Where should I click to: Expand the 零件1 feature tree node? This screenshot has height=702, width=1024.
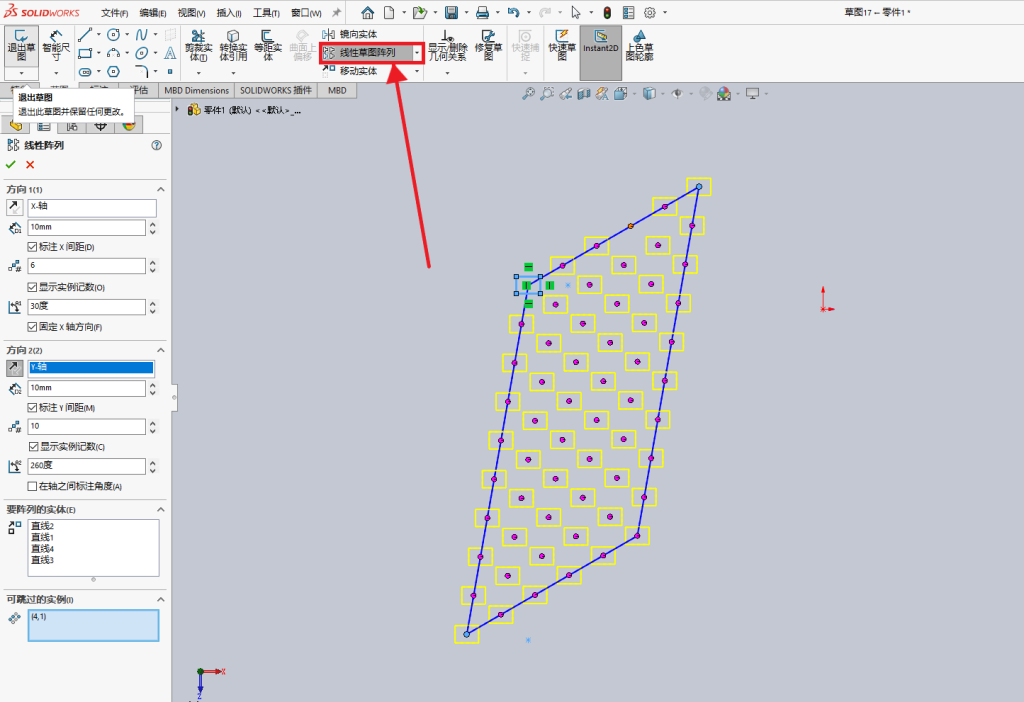[178, 110]
